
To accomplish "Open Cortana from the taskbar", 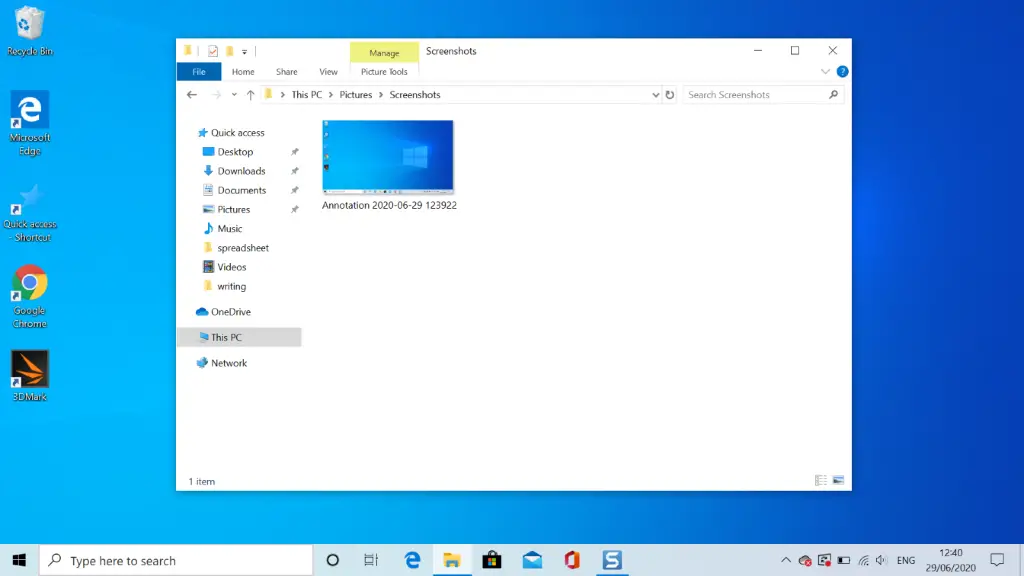I will click(x=332, y=560).
